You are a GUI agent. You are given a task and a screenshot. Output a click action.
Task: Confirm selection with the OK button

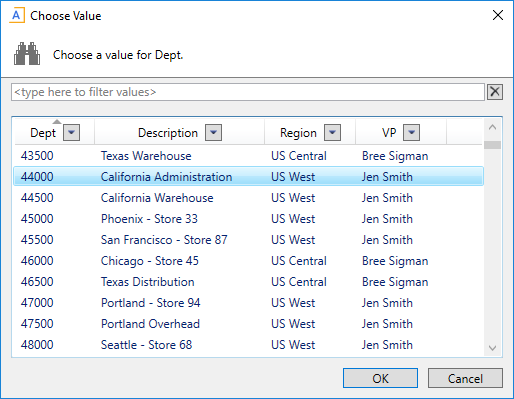tap(380, 378)
